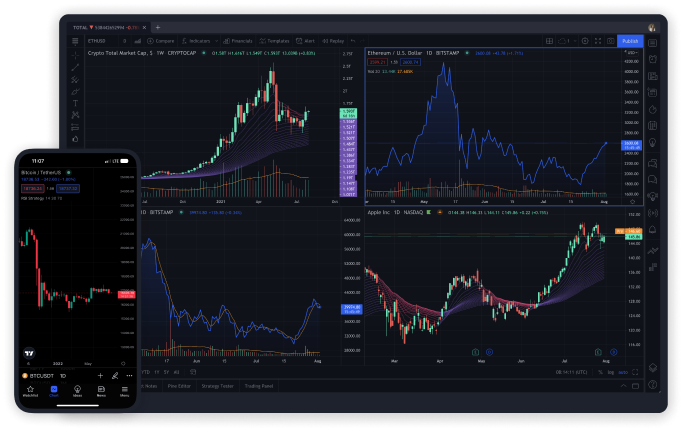Image resolution: width=683 pixels, height=431 pixels.
Task: Click the Compare button
Action: pyautogui.click(x=161, y=41)
